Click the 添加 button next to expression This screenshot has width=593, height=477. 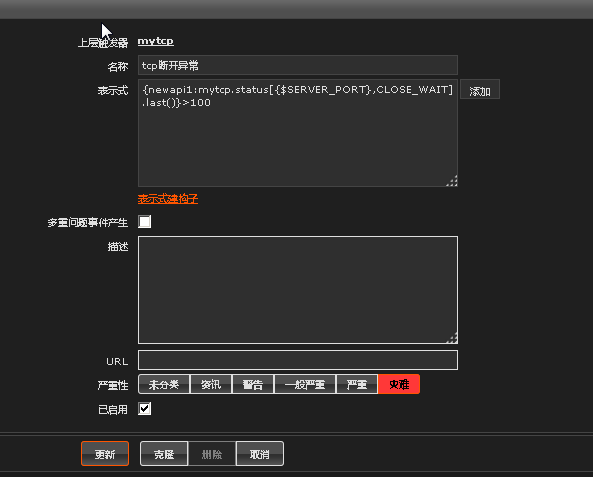coord(480,89)
